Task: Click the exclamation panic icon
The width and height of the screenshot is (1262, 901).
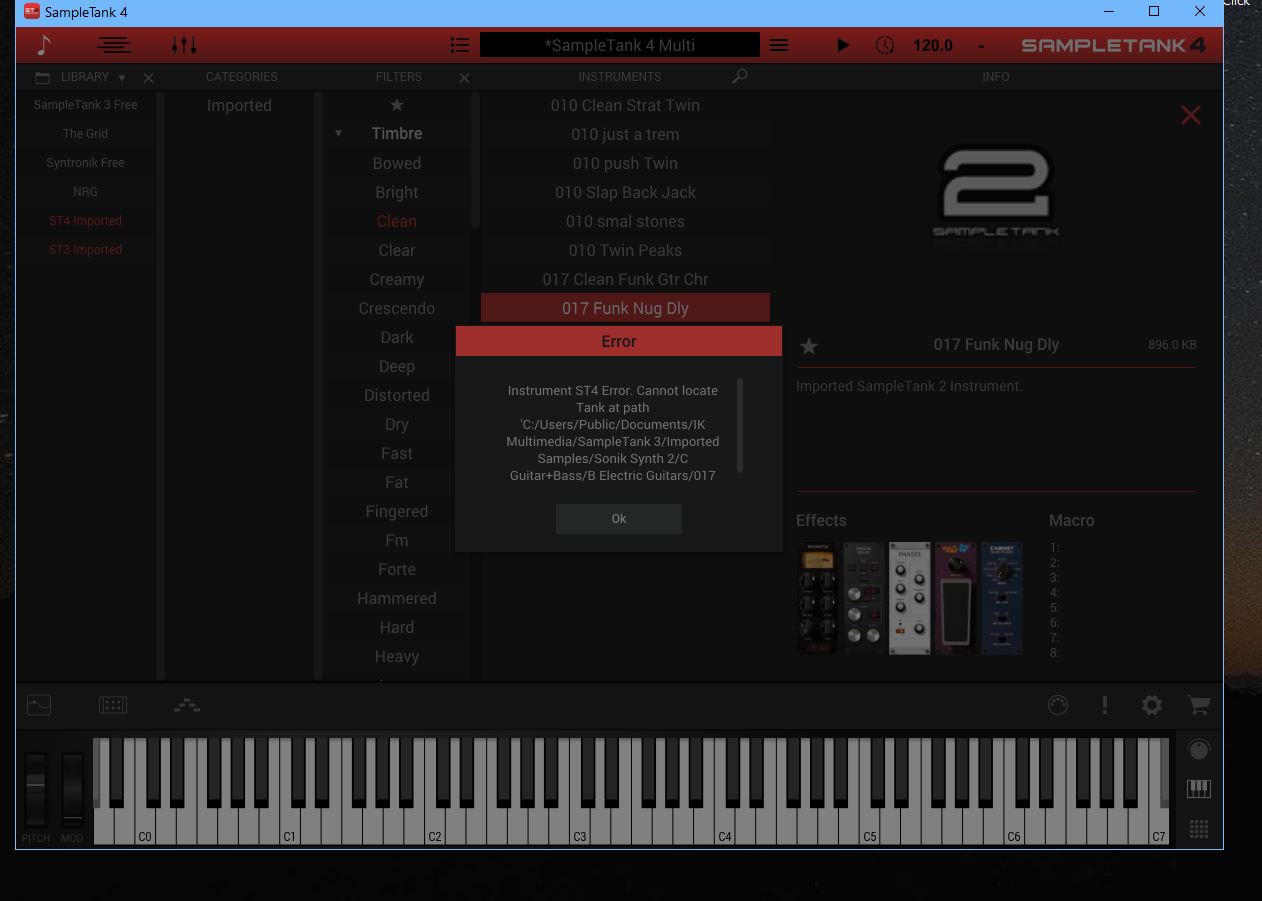Action: click(1105, 705)
